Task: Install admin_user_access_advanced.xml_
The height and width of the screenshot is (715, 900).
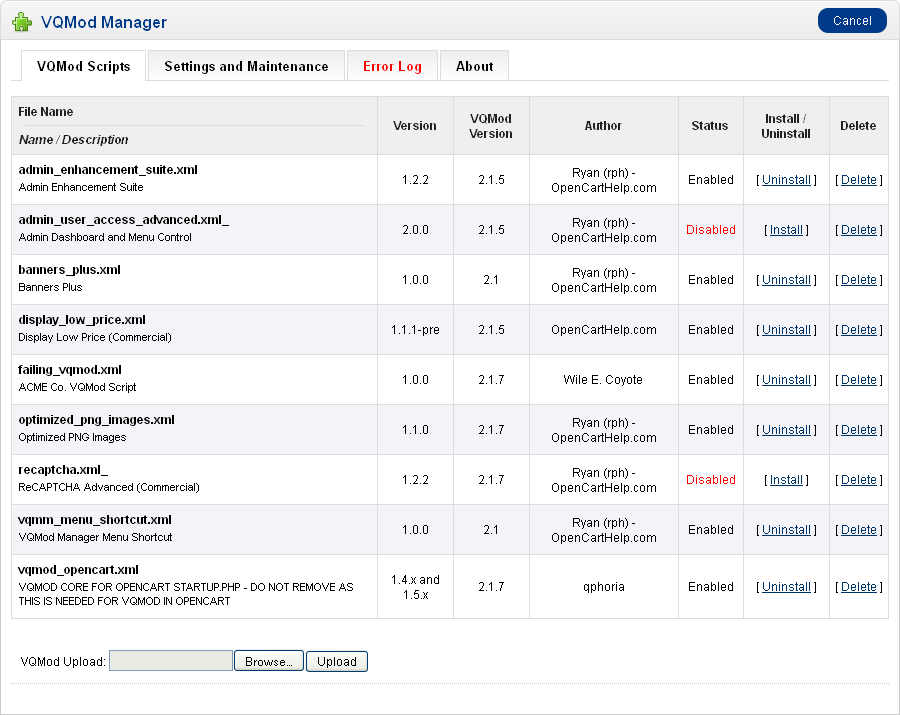Action: [786, 230]
